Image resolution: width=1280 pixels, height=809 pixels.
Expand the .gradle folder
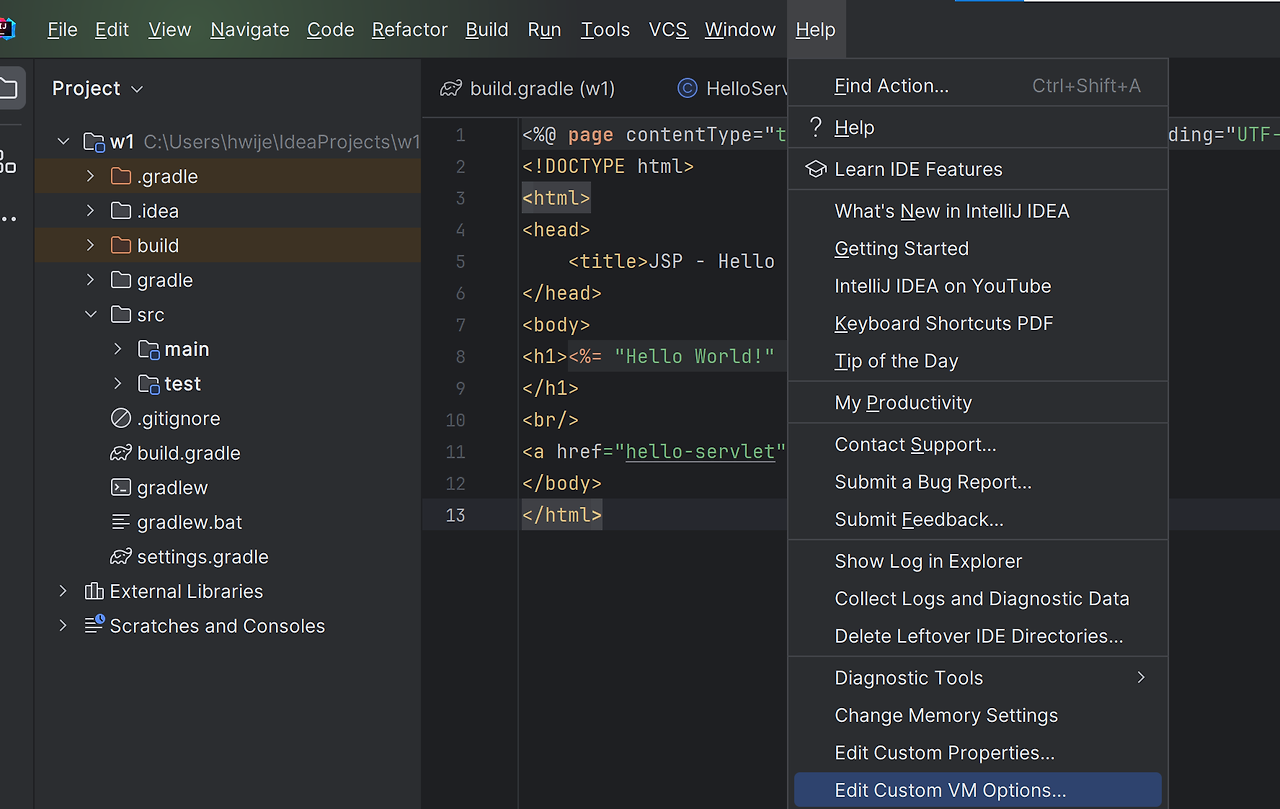tap(91, 176)
